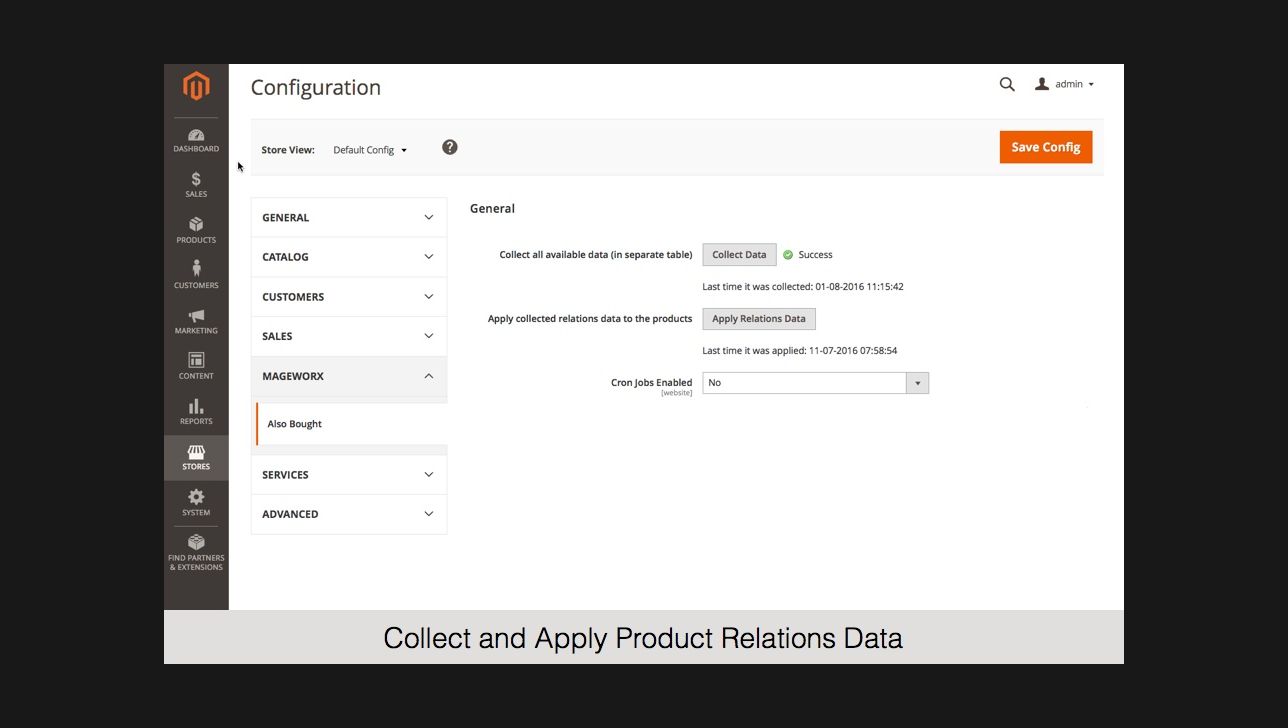Open the Sales dollar icon menu

click(x=196, y=184)
